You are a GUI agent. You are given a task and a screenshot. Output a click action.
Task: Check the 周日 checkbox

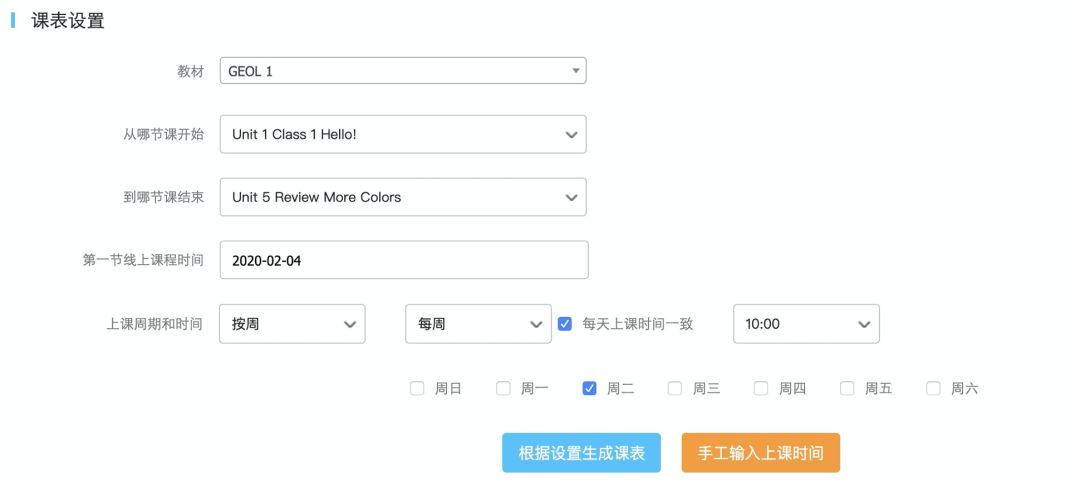(417, 389)
